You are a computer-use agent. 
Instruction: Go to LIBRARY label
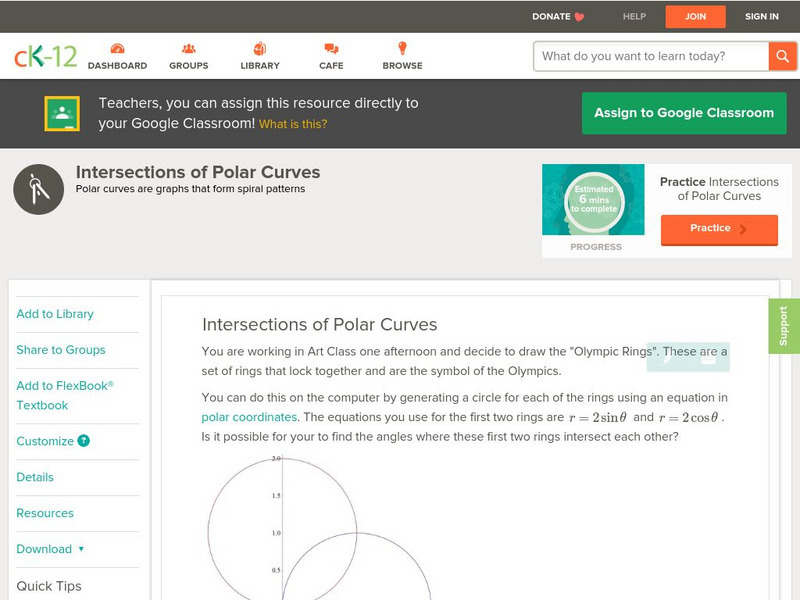coord(260,65)
